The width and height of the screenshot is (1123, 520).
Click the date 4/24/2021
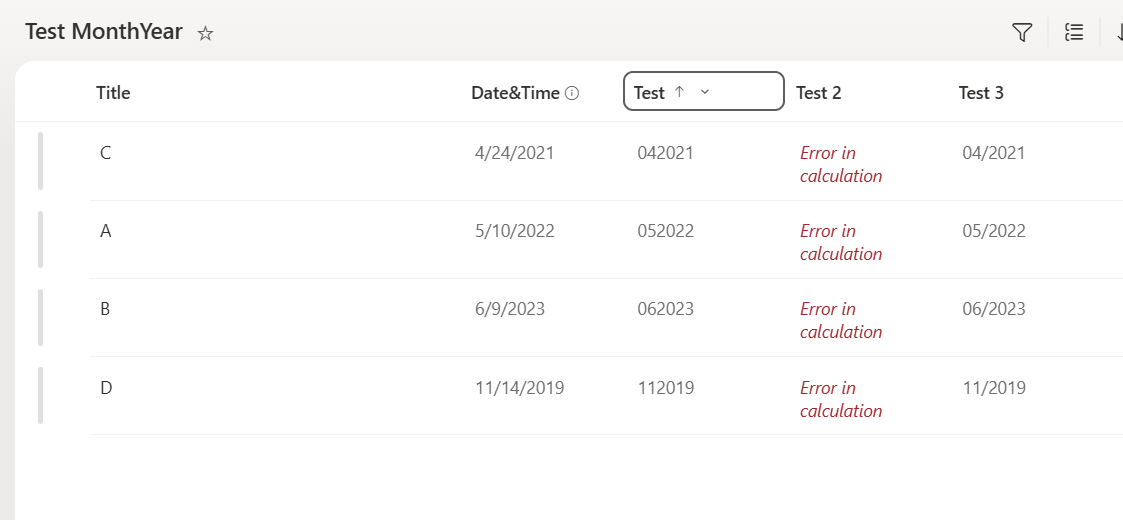pos(514,153)
